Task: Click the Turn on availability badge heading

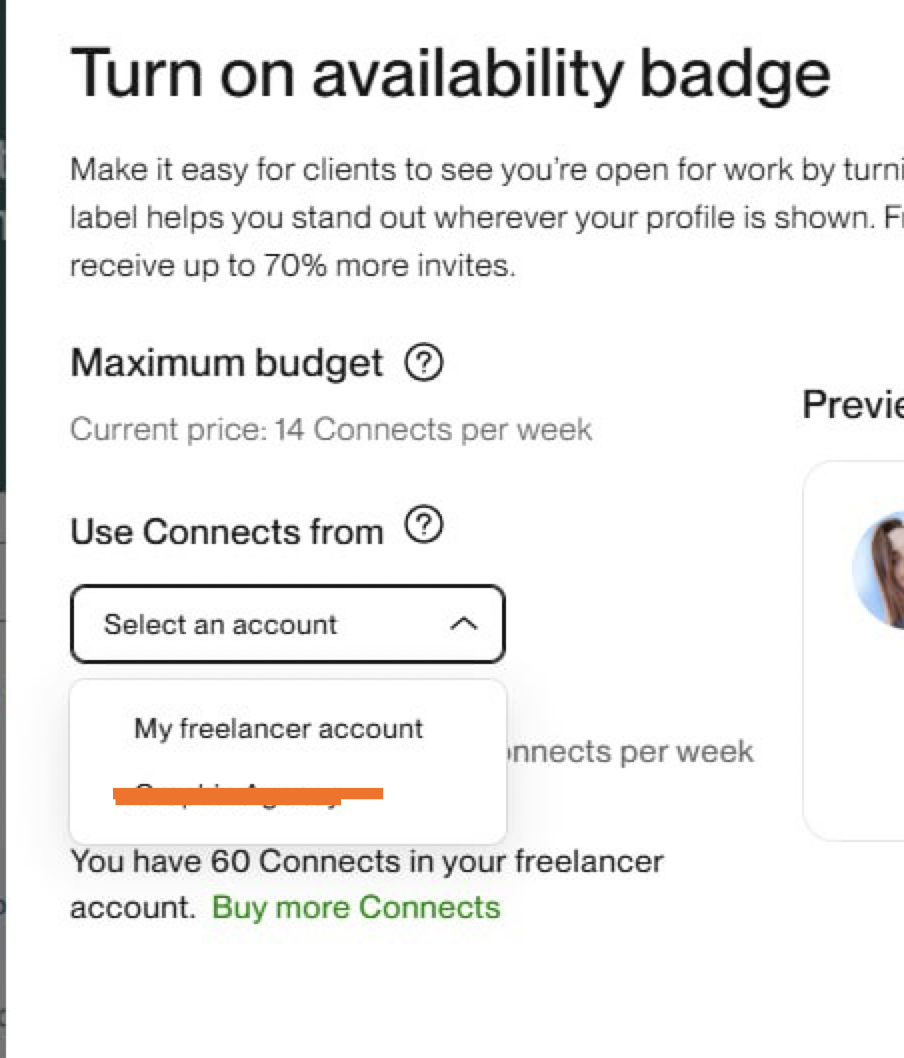Action: 450,74
